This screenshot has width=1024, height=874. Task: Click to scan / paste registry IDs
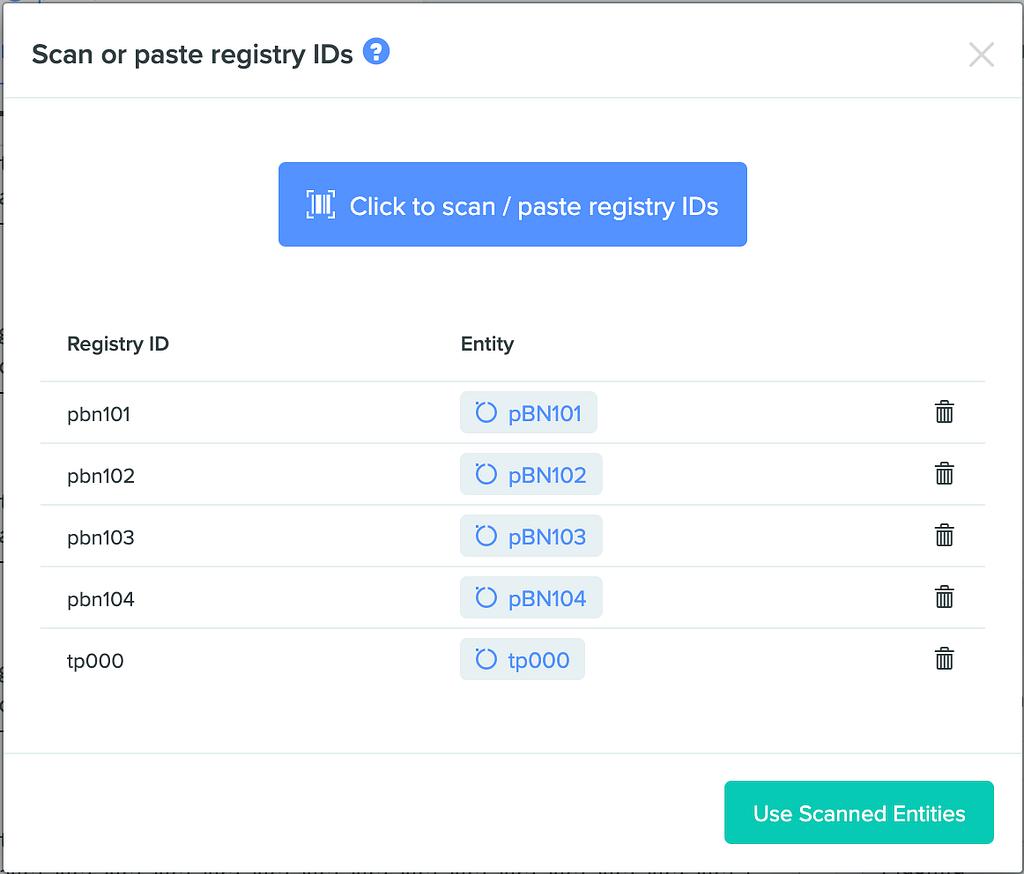click(512, 205)
